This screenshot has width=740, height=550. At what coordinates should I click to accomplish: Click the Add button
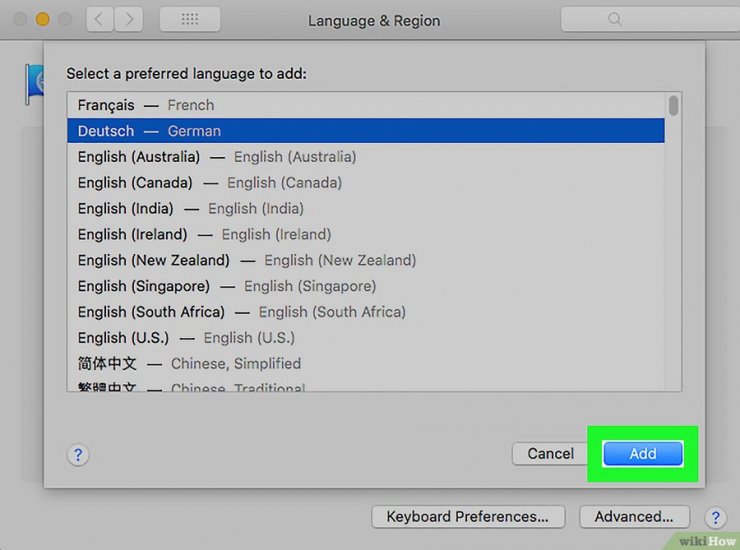coord(643,454)
